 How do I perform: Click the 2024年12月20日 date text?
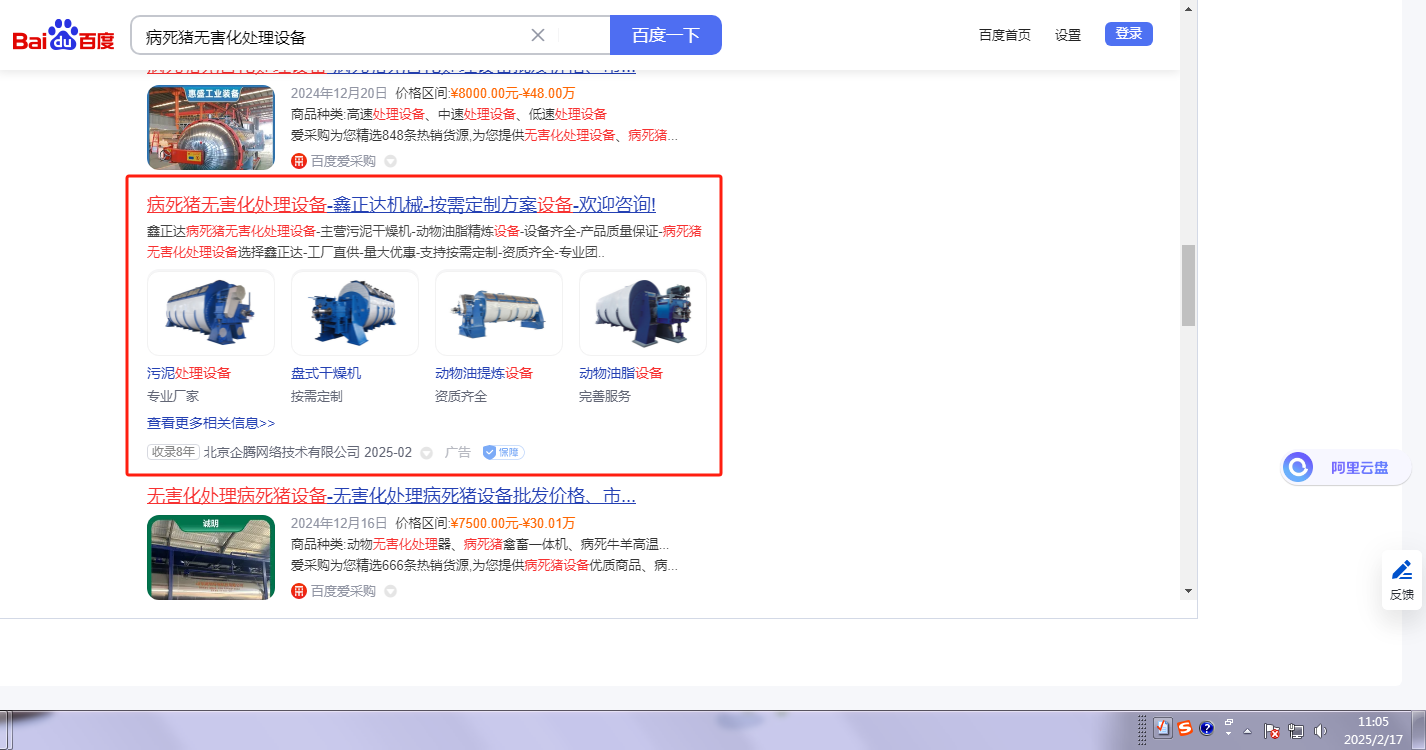(x=339, y=93)
